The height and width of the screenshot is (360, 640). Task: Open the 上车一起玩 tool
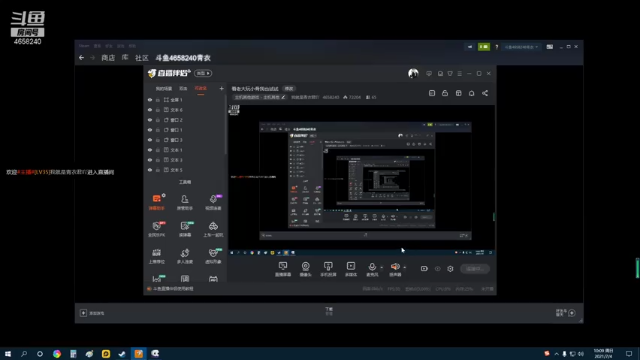click(x=213, y=229)
